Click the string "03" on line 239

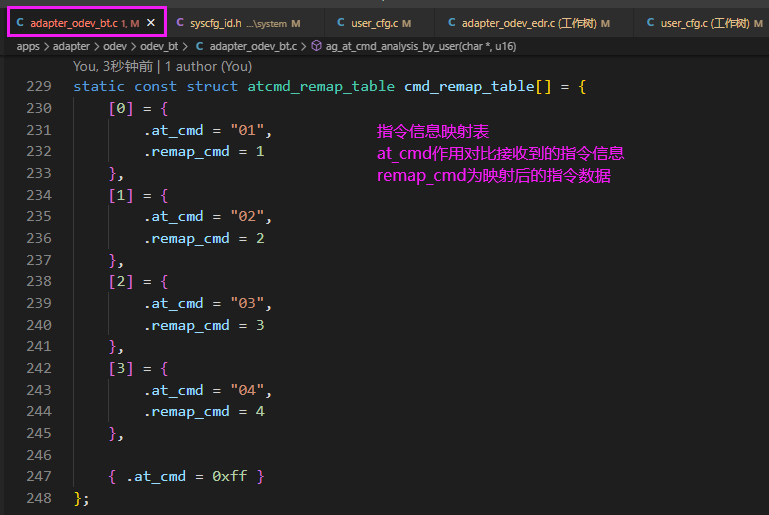tap(247, 303)
